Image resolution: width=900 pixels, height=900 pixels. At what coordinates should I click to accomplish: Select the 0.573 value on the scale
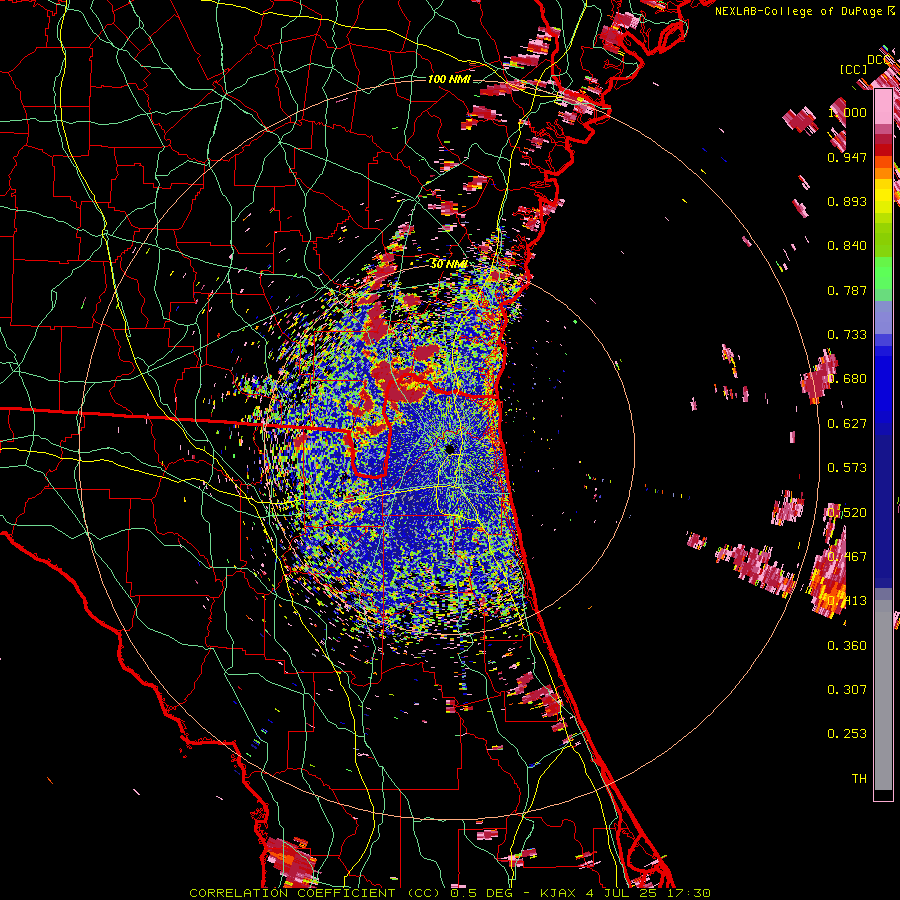click(x=847, y=468)
